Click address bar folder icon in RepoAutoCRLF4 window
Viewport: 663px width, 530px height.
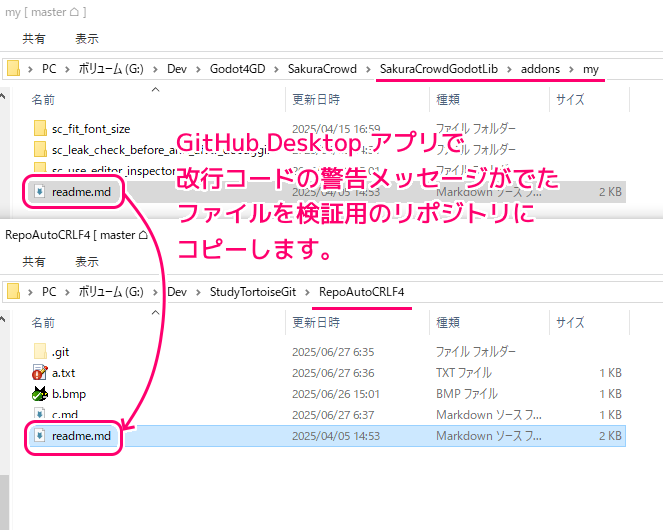14,291
